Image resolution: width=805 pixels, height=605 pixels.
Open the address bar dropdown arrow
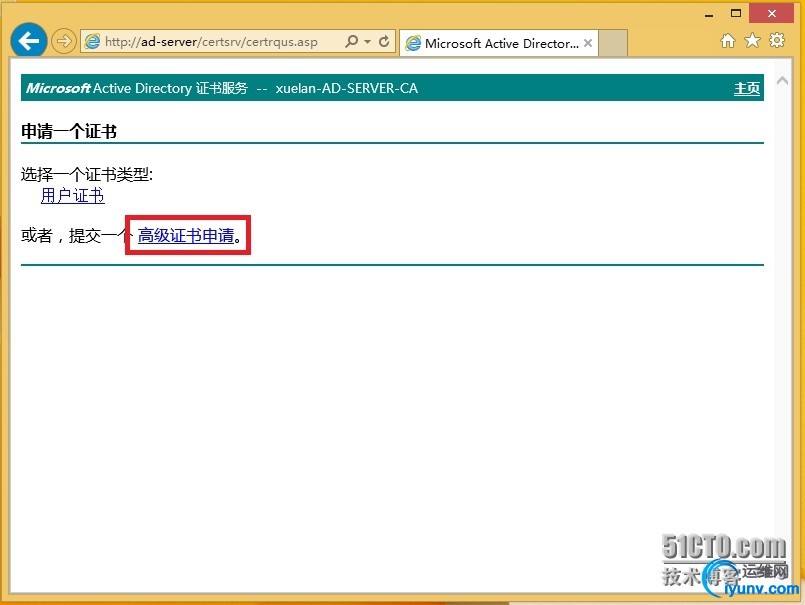368,41
